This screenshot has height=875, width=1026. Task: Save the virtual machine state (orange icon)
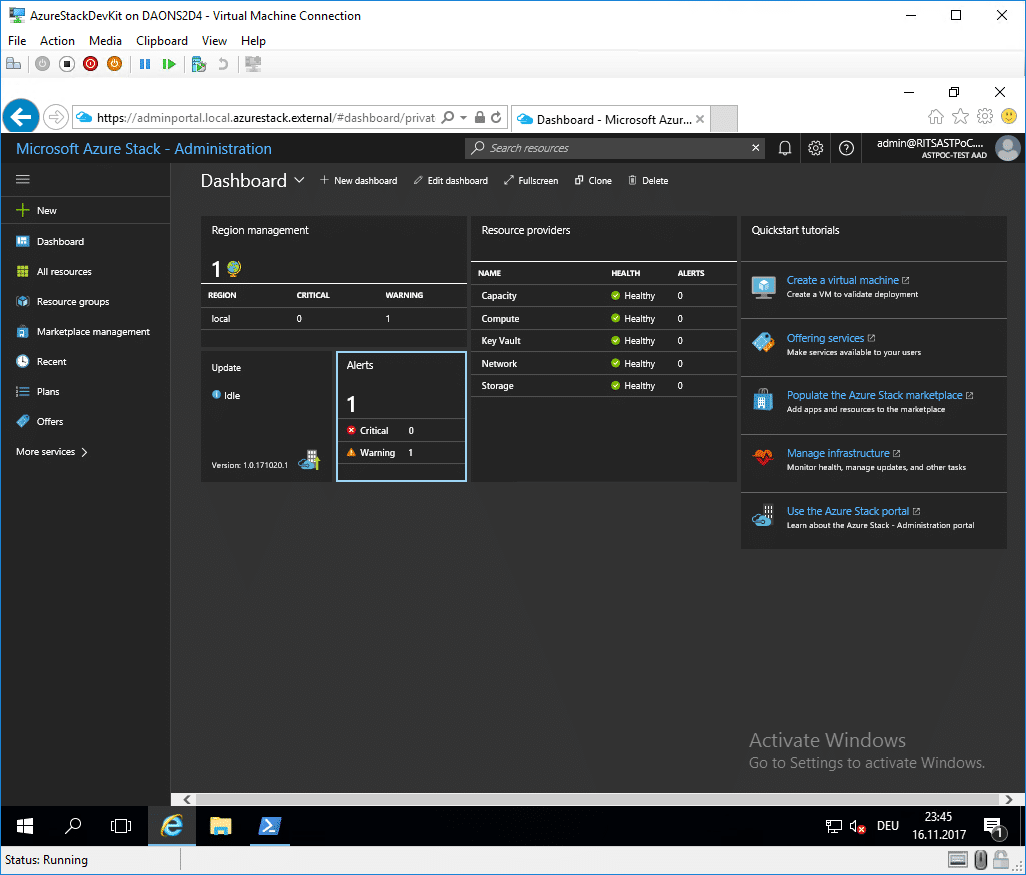(x=115, y=64)
